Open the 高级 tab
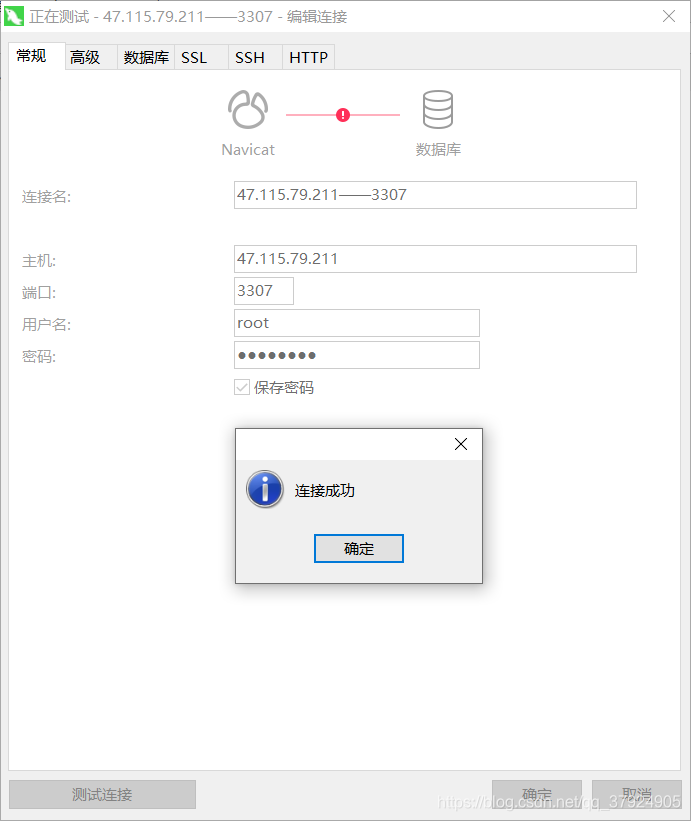This screenshot has height=821, width=691. pyautogui.click(x=91, y=57)
